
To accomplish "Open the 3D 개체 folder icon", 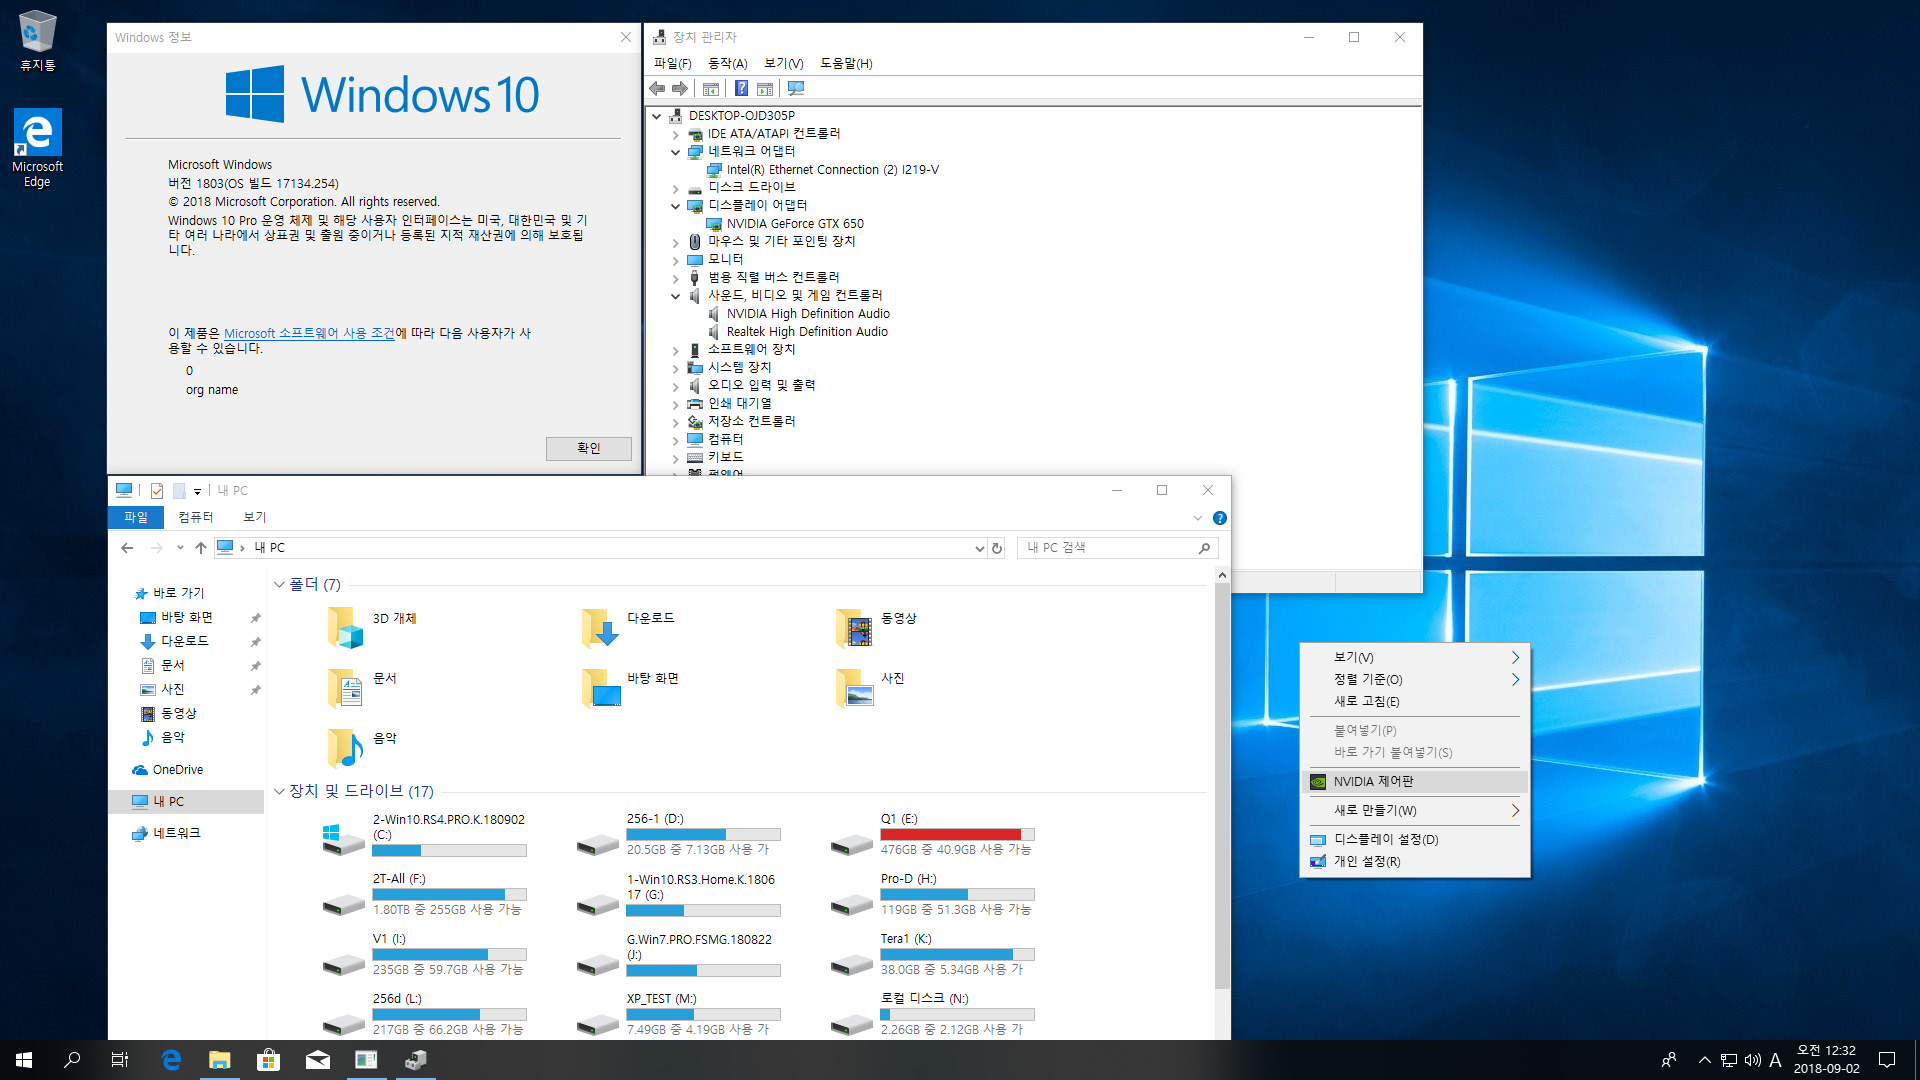I will tap(346, 627).
